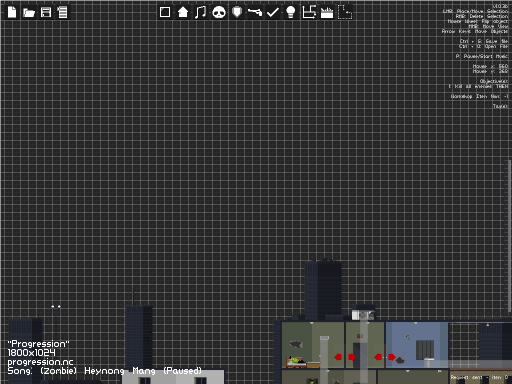Open the level properties list icon

62,12
